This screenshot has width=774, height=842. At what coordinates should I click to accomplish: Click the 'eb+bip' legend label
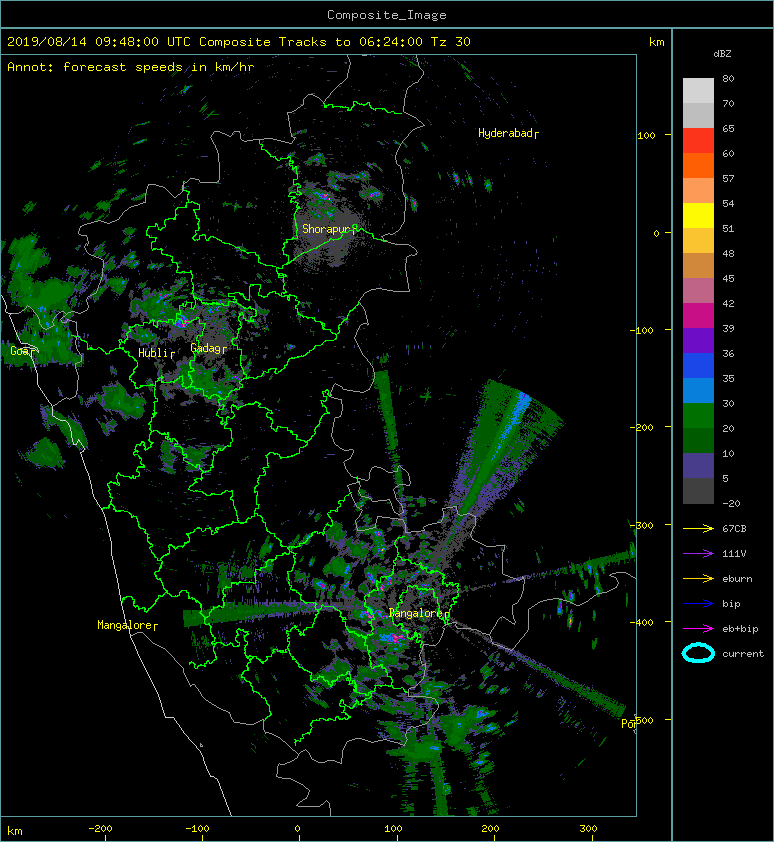click(x=740, y=629)
